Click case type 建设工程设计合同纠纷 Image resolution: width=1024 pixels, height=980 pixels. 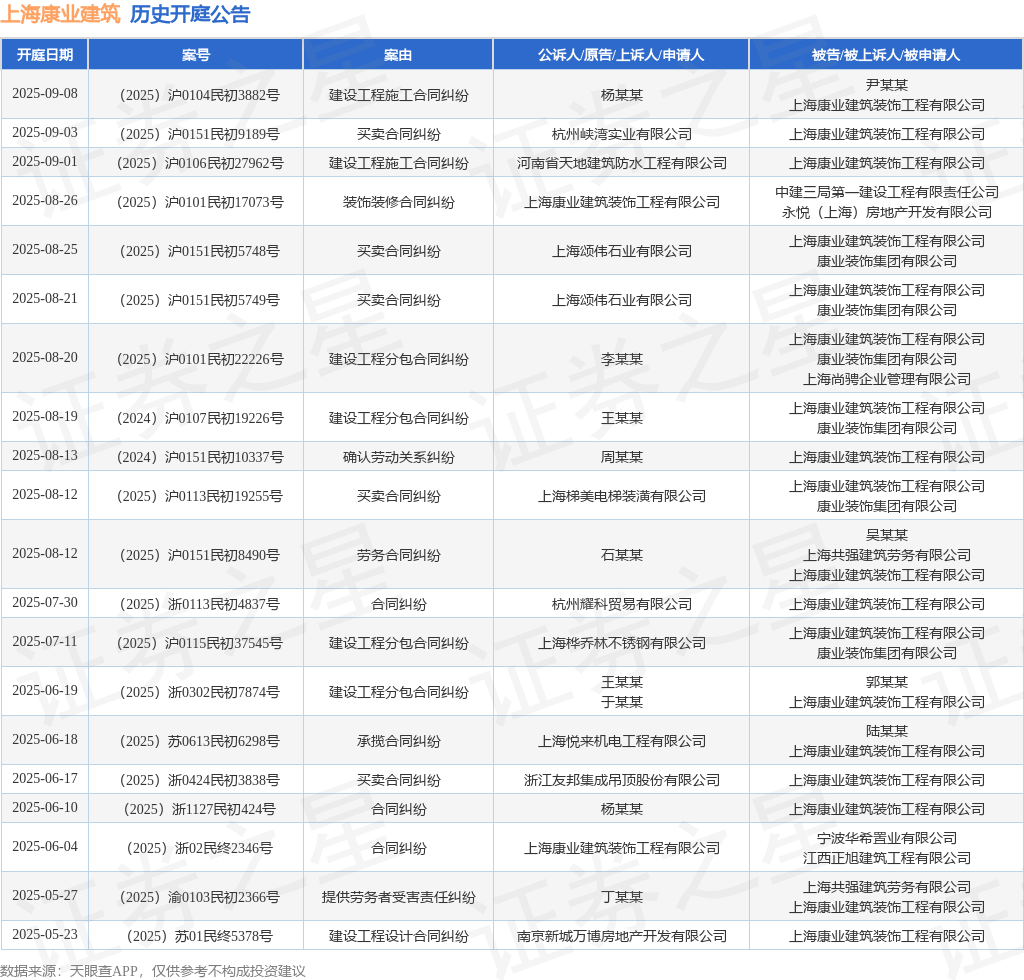(398, 936)
